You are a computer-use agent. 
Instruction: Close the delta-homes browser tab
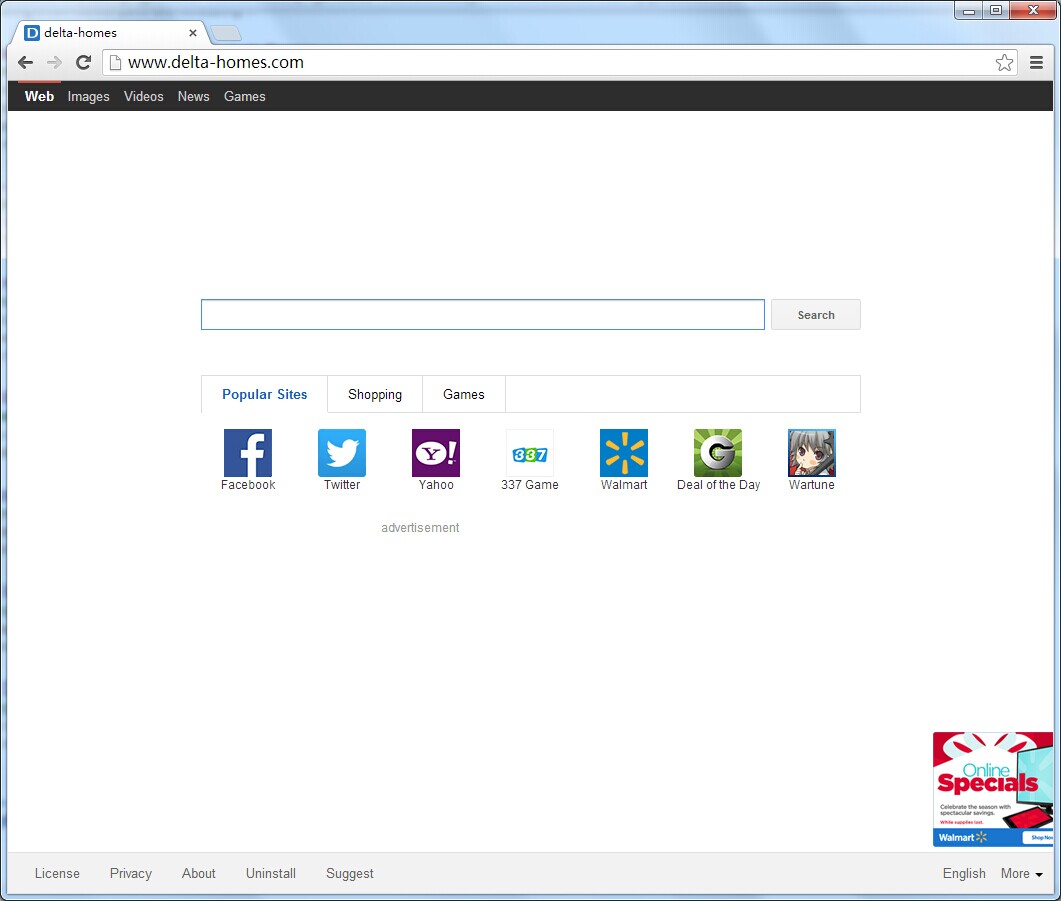pos(193,32)
